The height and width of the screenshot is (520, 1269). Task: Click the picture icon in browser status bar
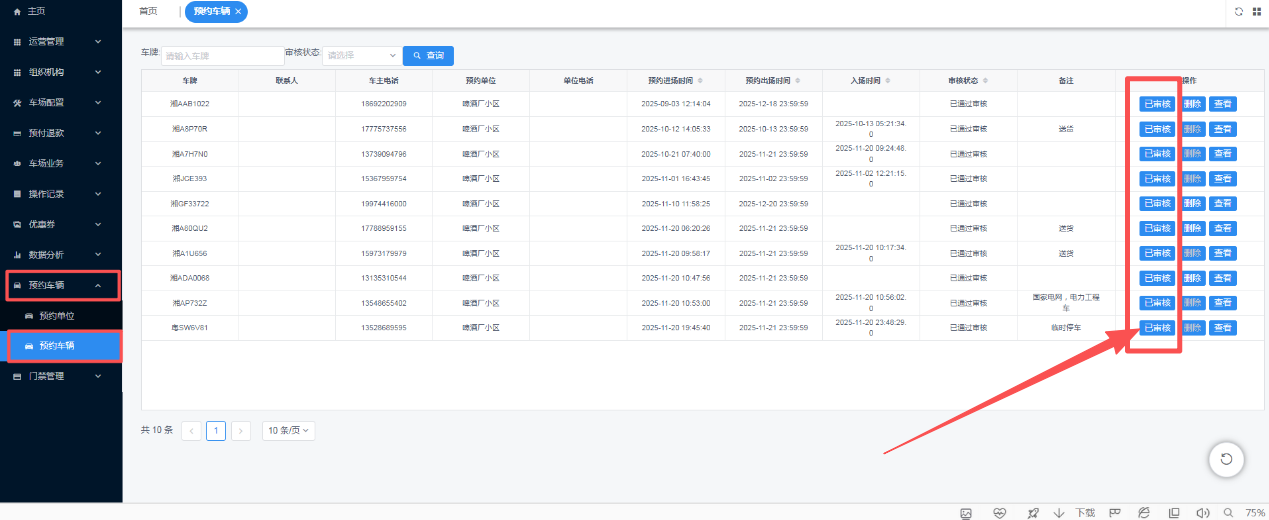click(966, 513)
